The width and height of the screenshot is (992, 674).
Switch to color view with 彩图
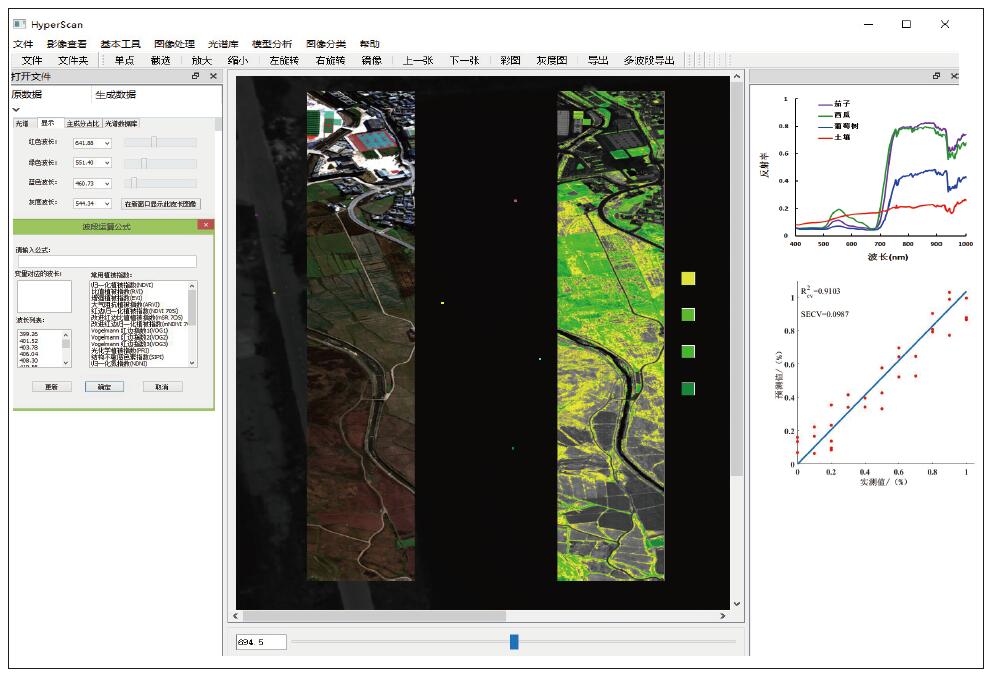pyautogui.click(x=510, y=60)
